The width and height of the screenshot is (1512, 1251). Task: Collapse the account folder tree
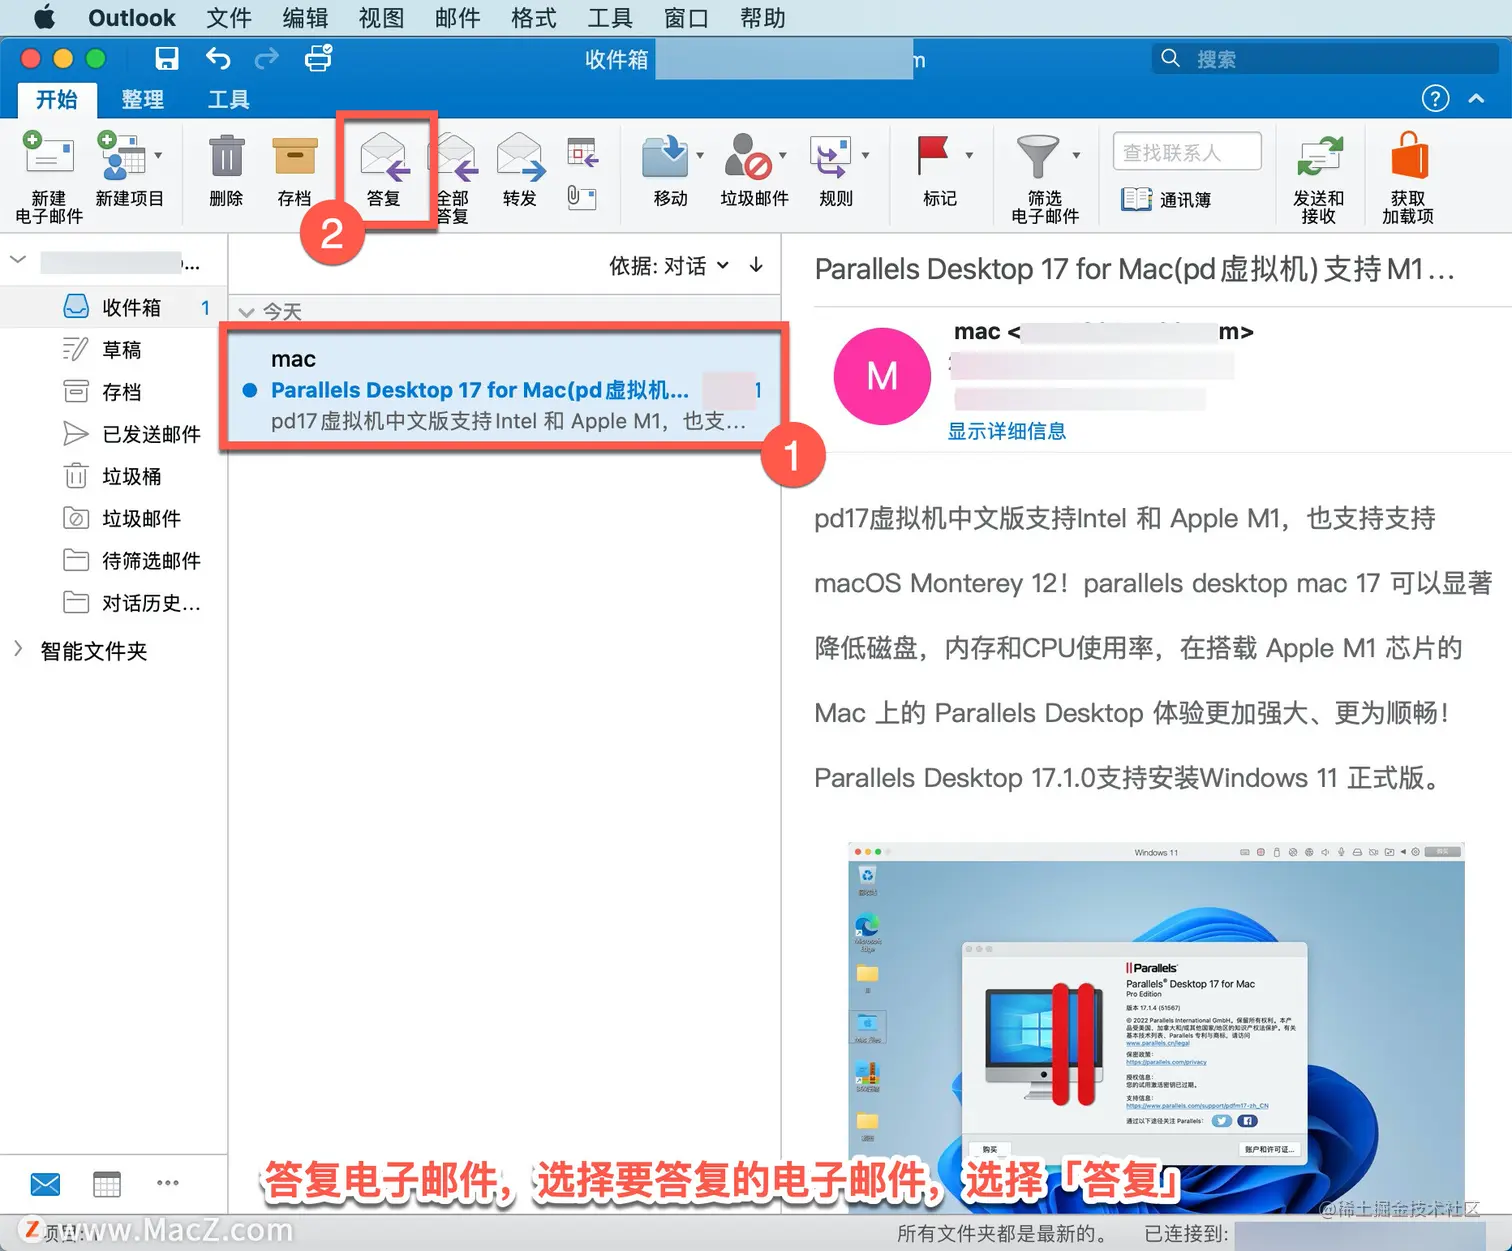coord(17,260)
